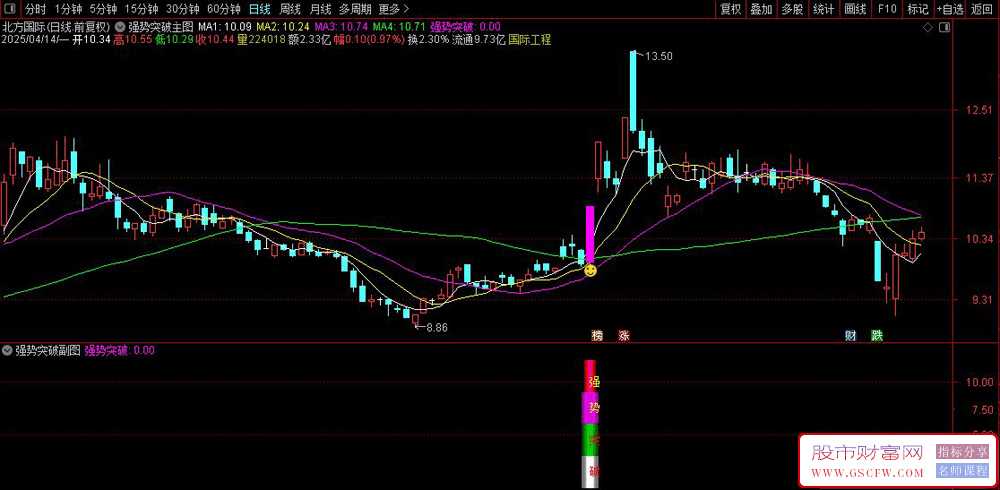Click the MA2: 10.24 value
The height and width of the screenshot is (490, 1000).
click(283, 27)
